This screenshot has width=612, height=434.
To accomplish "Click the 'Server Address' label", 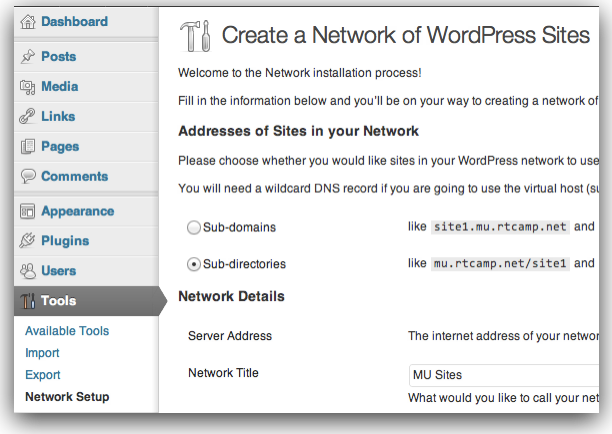I will 230,336.
